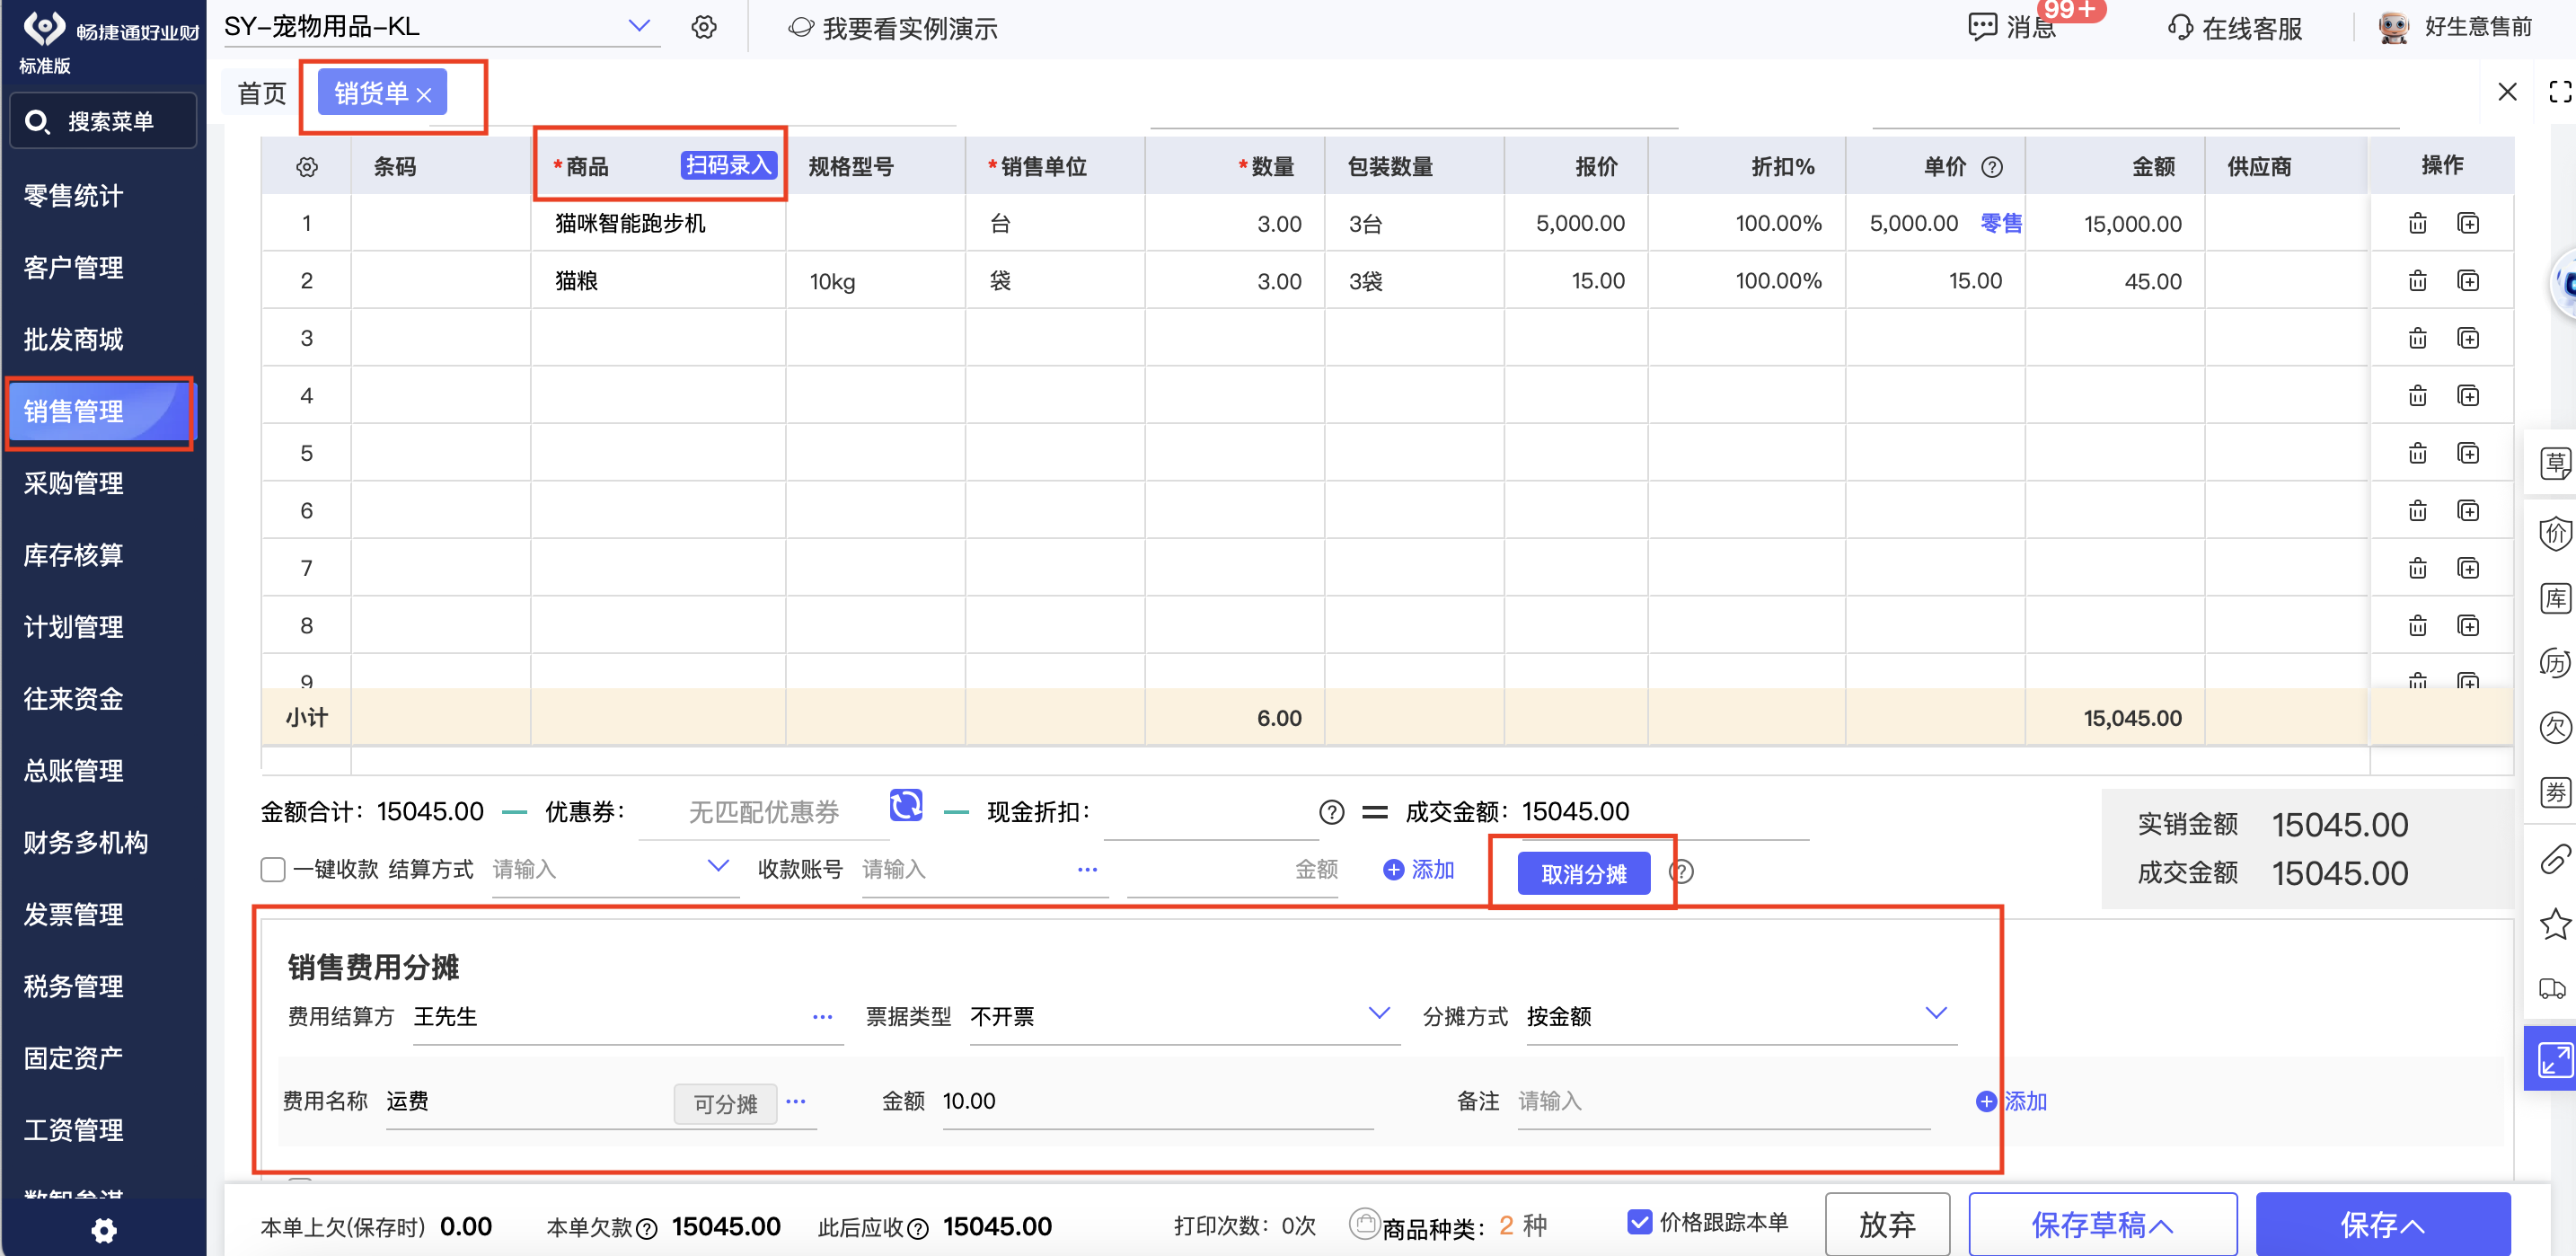Click the table column settings gear
The height and width of the screenshot is (1256, 2576).
point(307,167)
